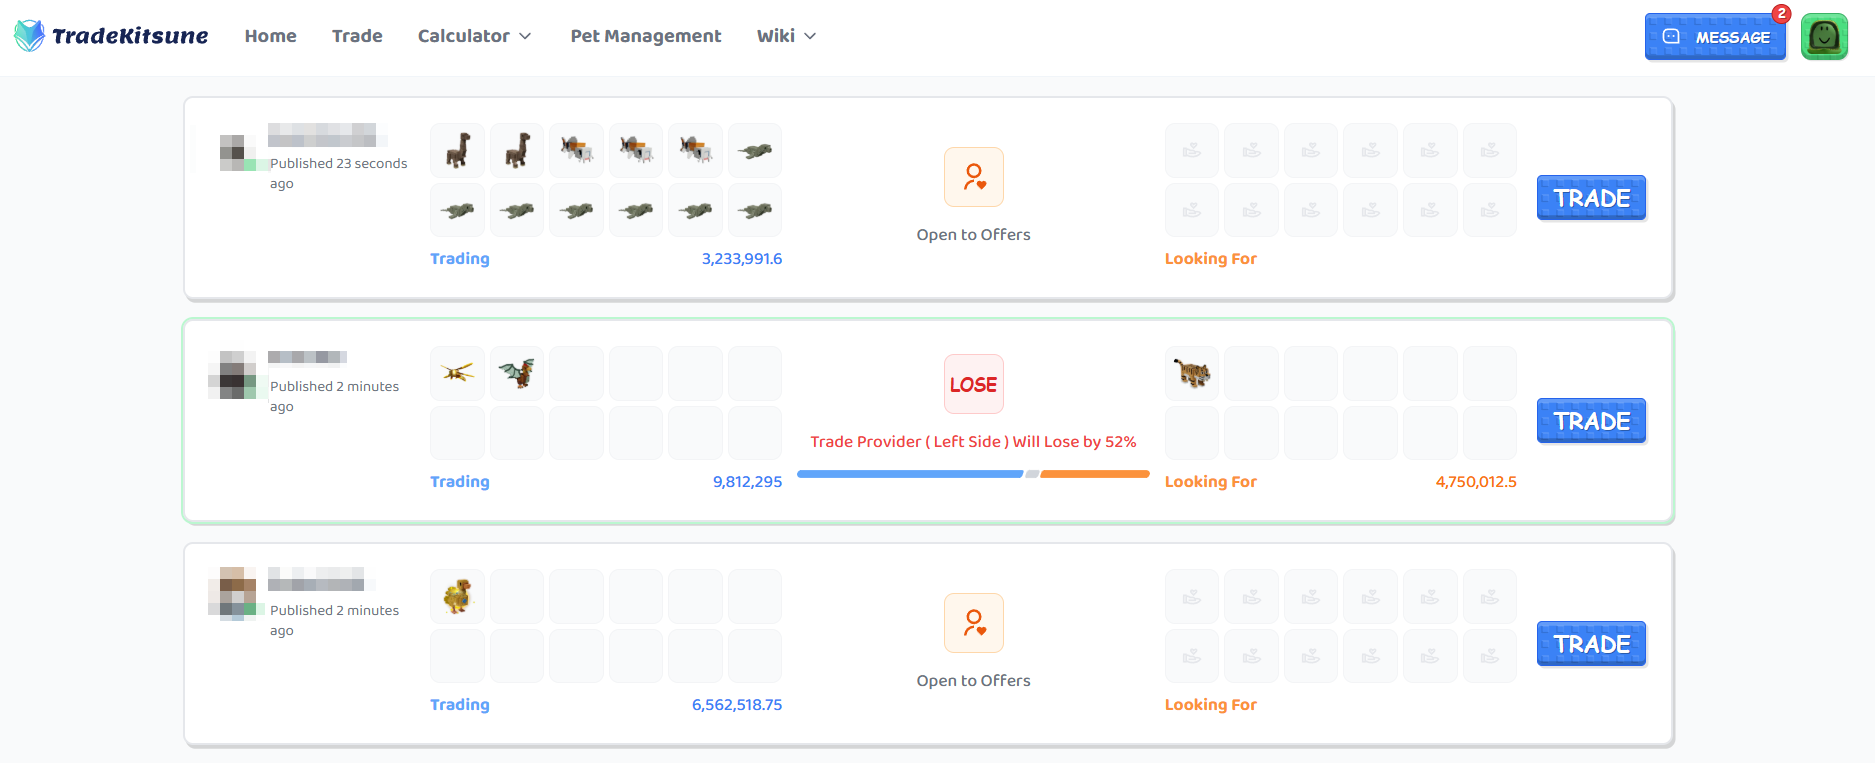Click the Open to Offers icon in the third listing
This screenshot has width=1875, height=763.
tap(973, 623)
